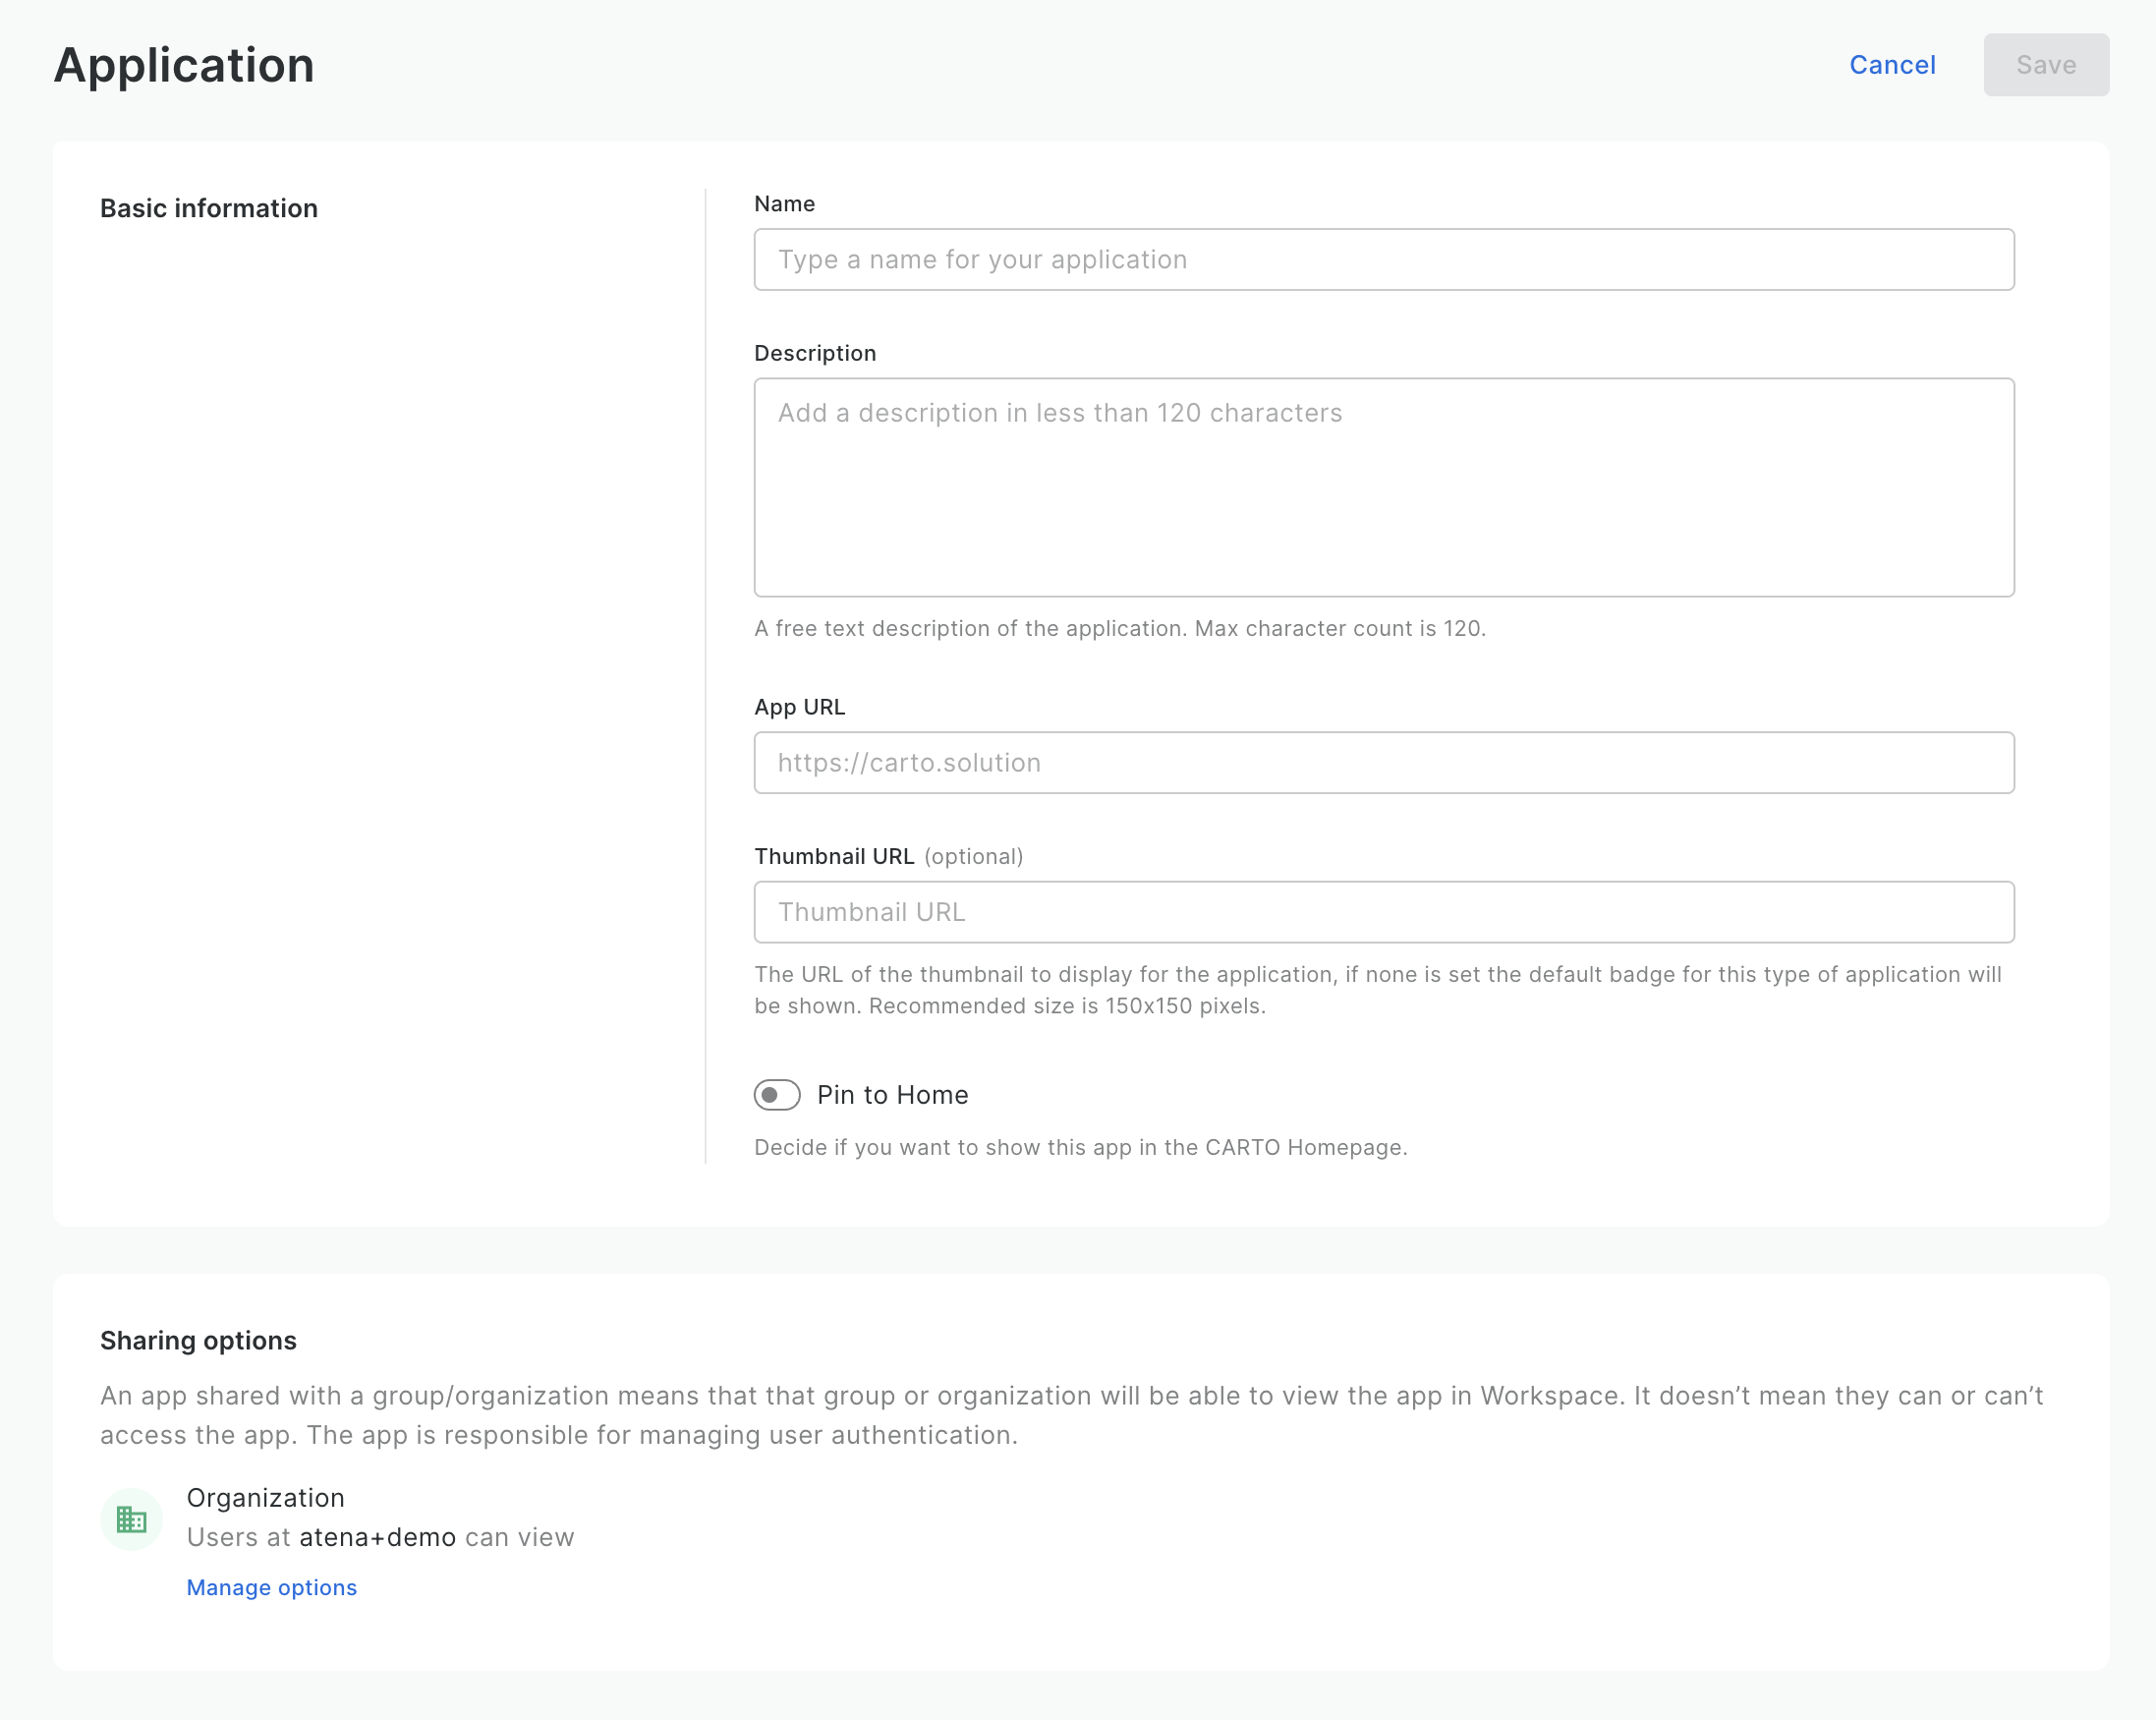The height and width of the screenshot is (1720, 2156).
Task: Click the Pin to Home label text
Action: (892, 1095)
